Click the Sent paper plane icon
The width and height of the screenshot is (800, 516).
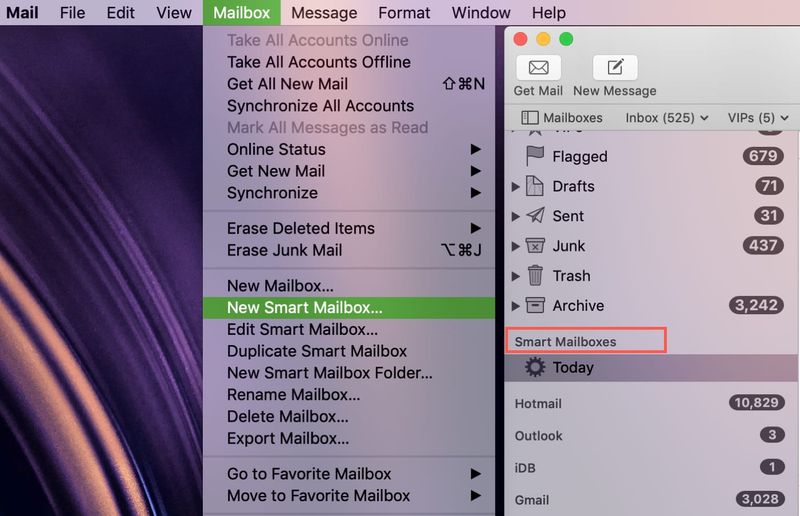click(535, 215)
